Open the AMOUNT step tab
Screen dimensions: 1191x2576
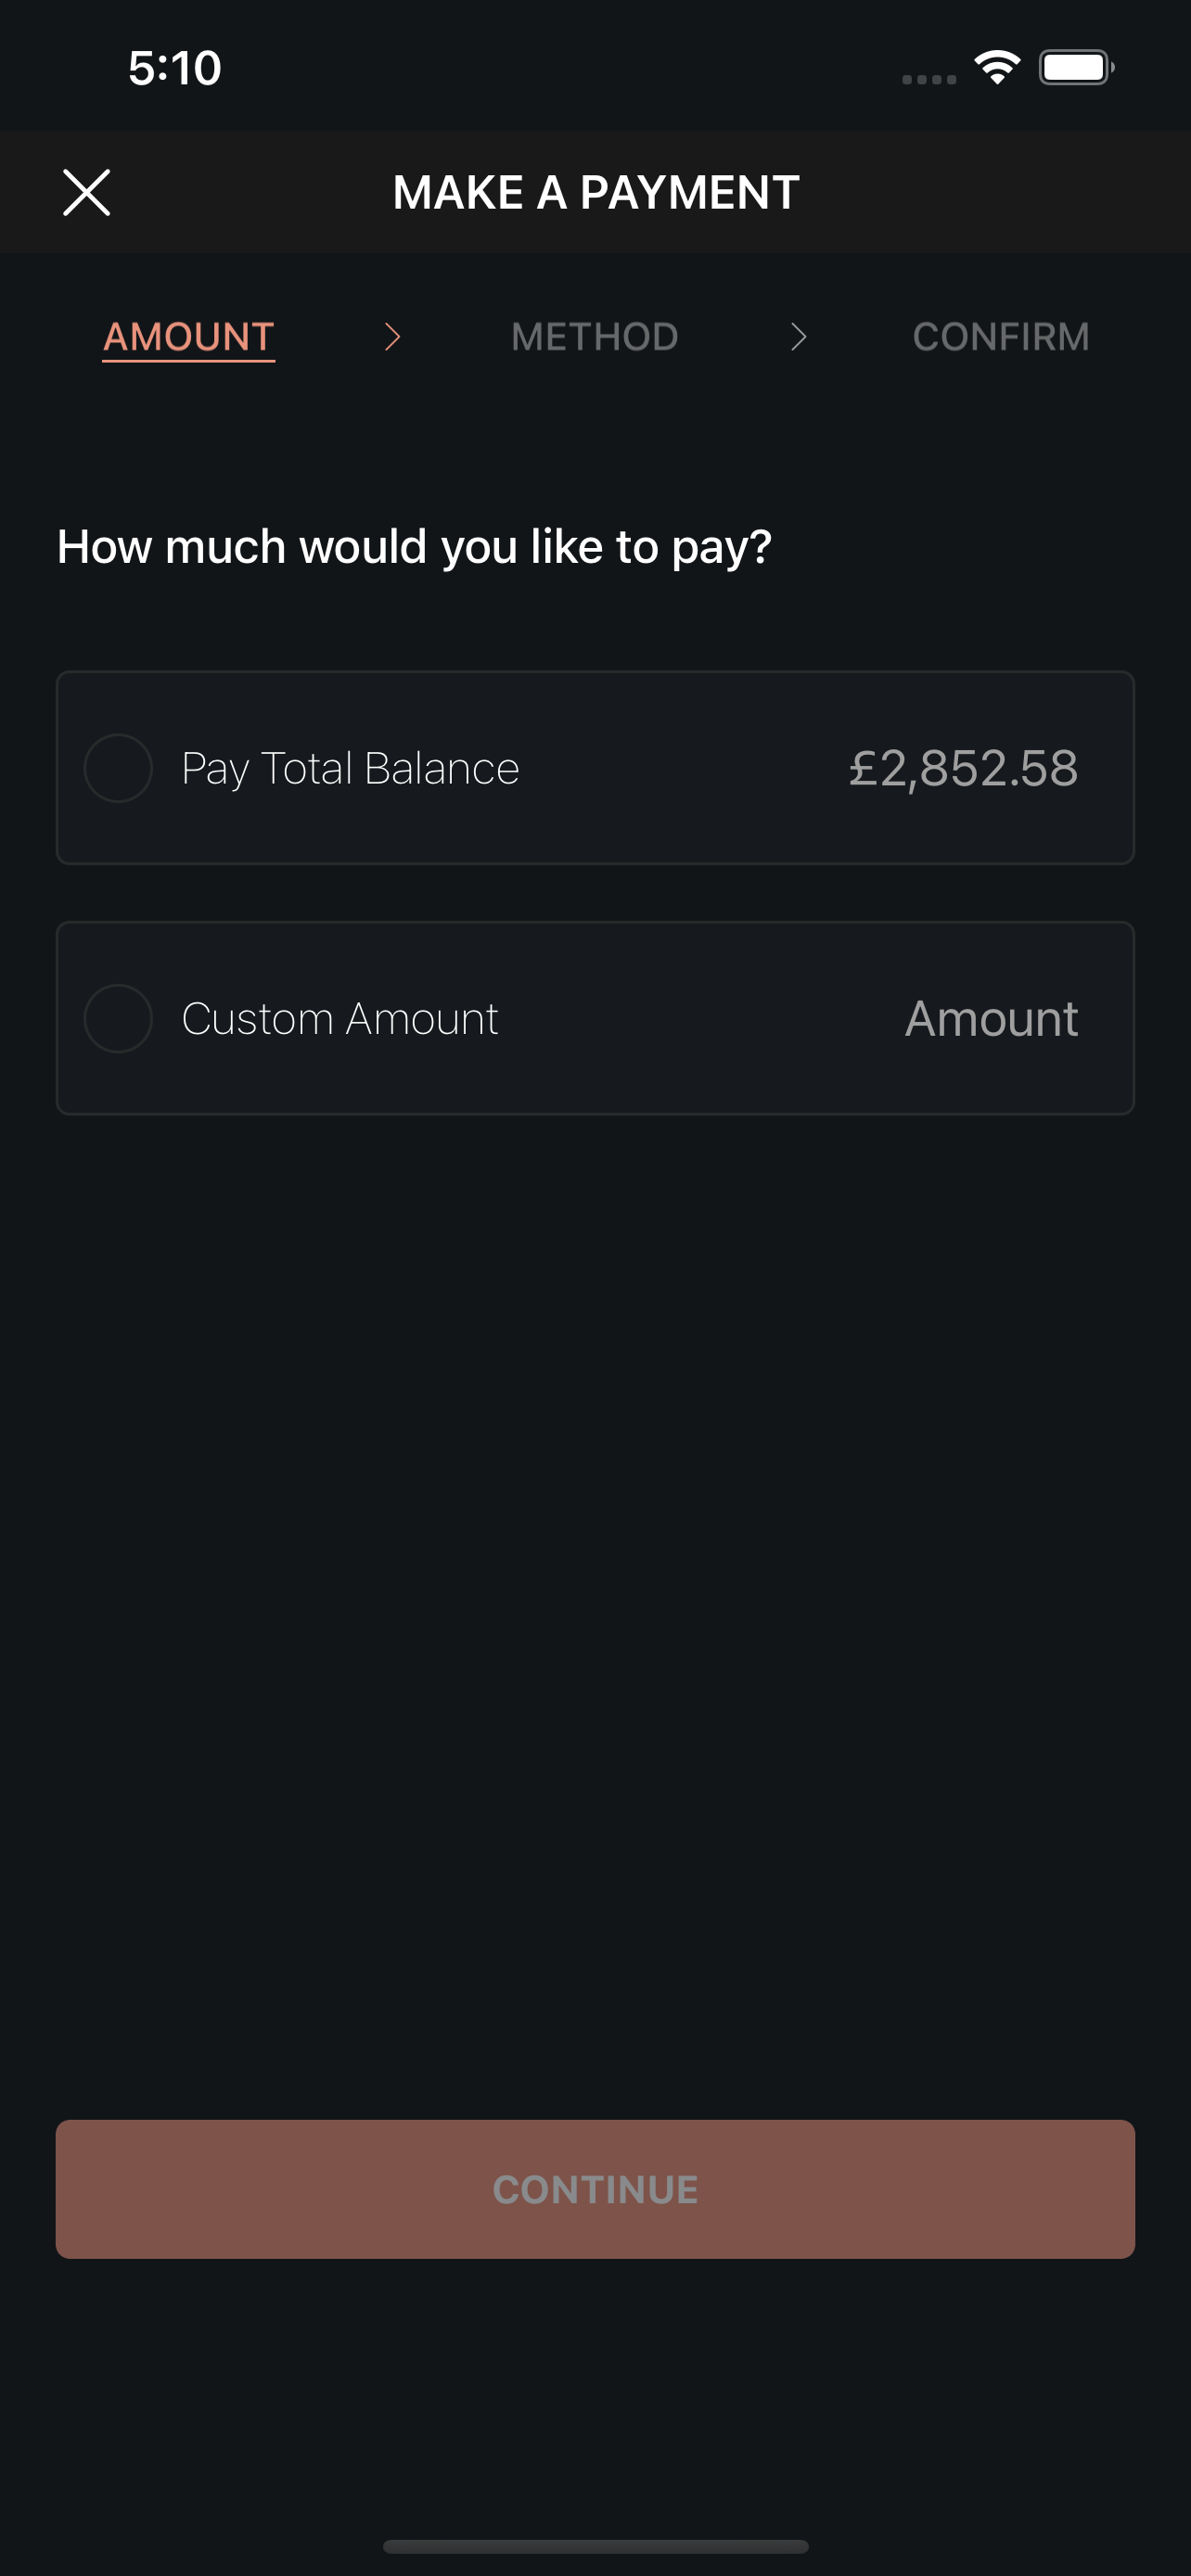tap(189, 338)
